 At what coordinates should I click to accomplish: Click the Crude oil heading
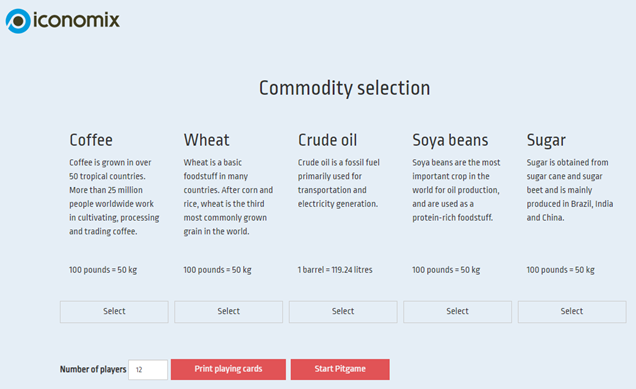(x=327, y=140)
